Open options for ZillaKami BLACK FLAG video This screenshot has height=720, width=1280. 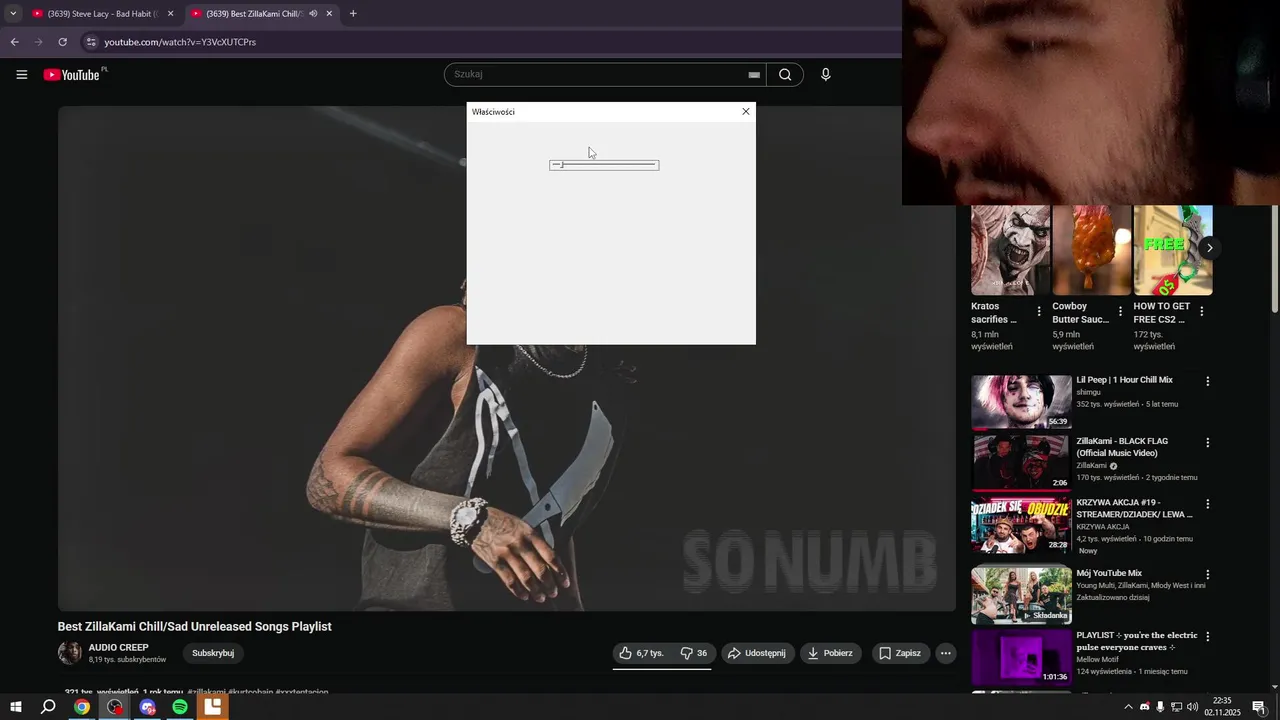[1207, 442]
